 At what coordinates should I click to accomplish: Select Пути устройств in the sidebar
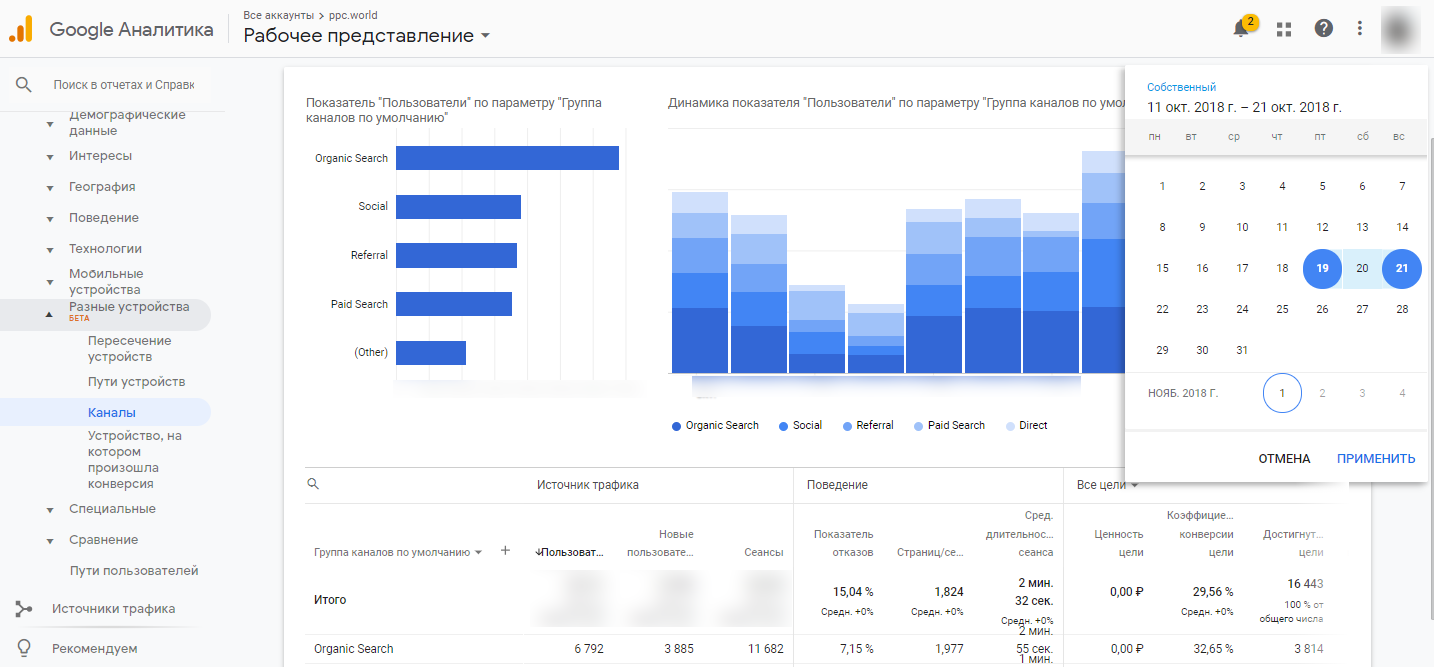pos(136,382)
